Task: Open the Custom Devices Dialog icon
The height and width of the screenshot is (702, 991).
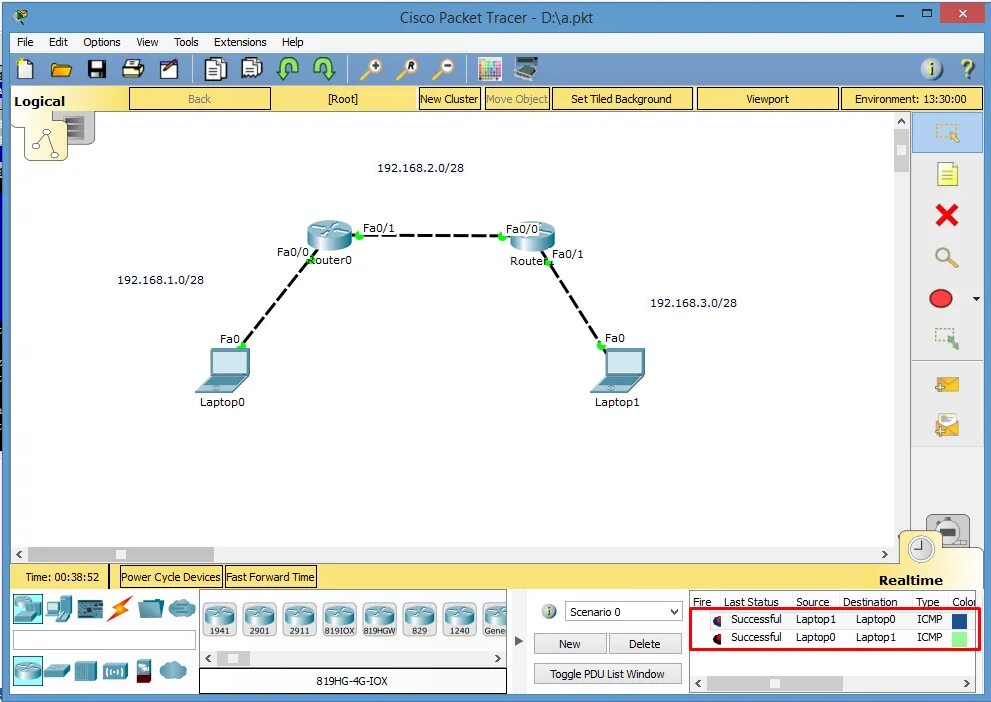Action: coord(526,68)
